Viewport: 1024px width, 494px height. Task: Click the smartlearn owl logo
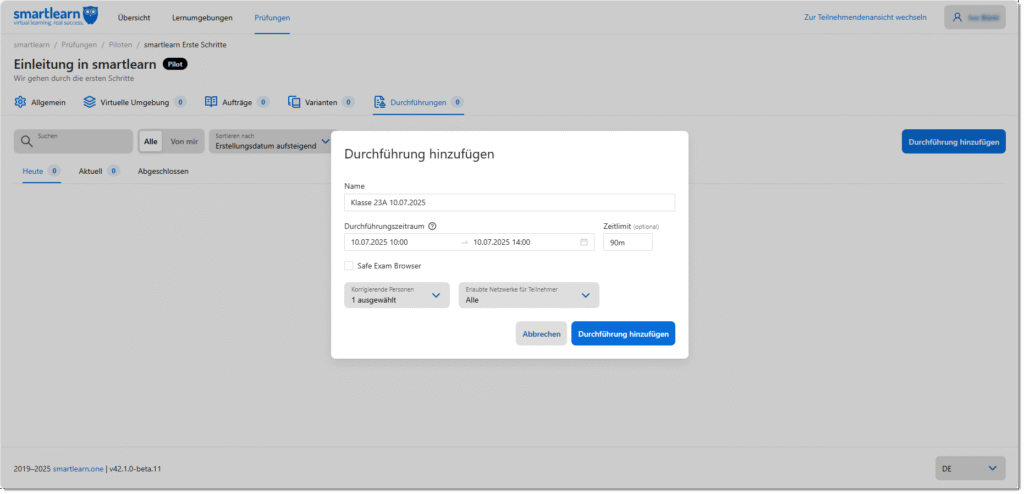pos(90,15)
